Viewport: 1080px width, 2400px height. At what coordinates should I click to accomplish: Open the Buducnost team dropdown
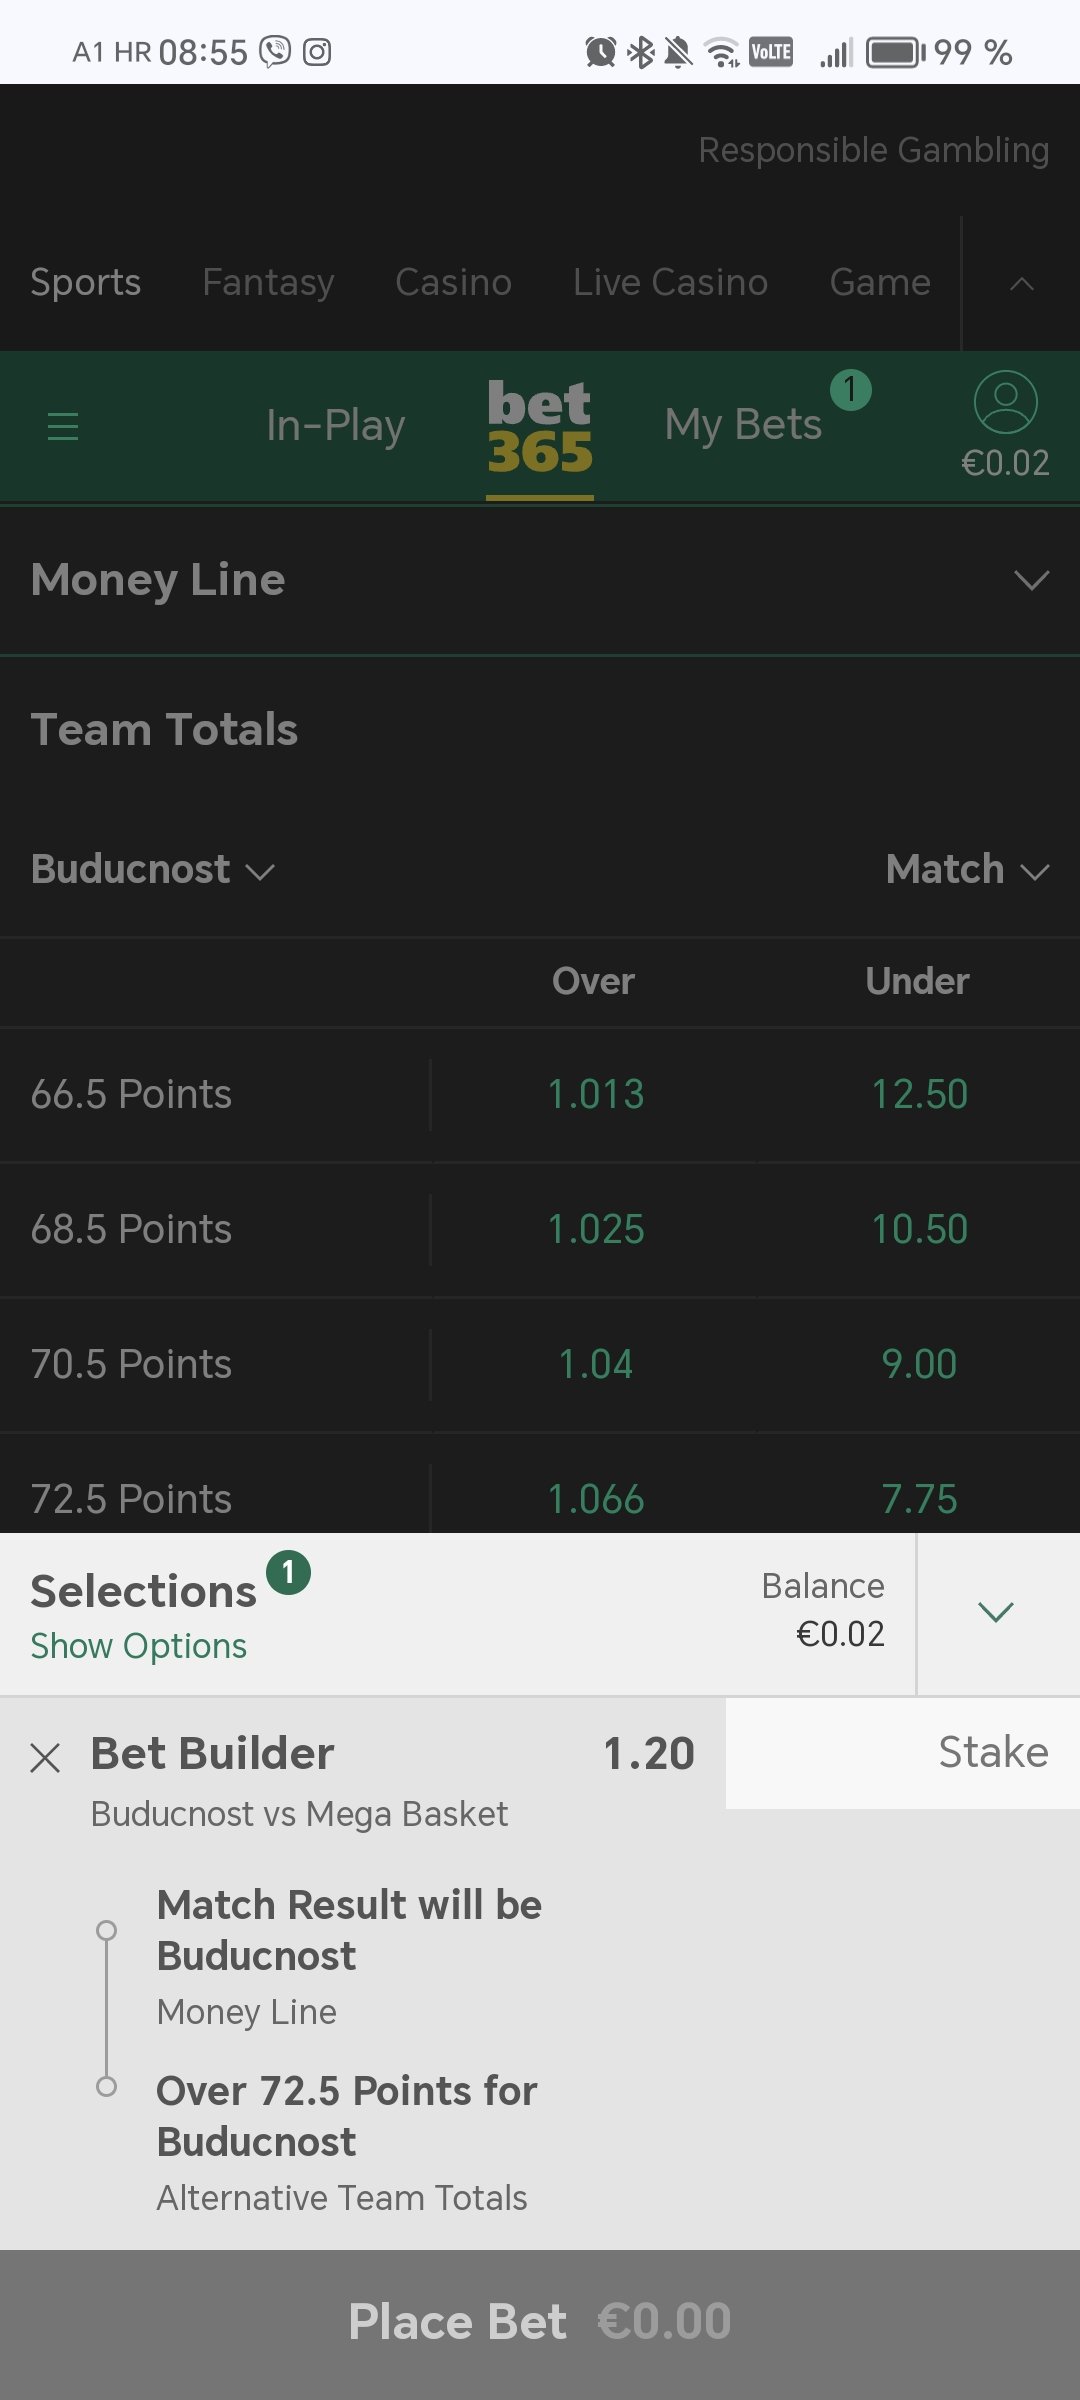tap(152, 870)
